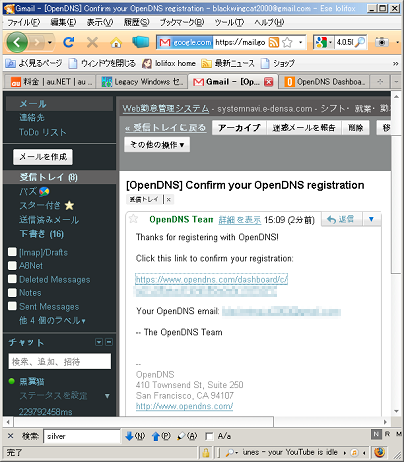Open the 編集 menu
Image resolution: width=404 pixels, height=462 pixels.
63,22
